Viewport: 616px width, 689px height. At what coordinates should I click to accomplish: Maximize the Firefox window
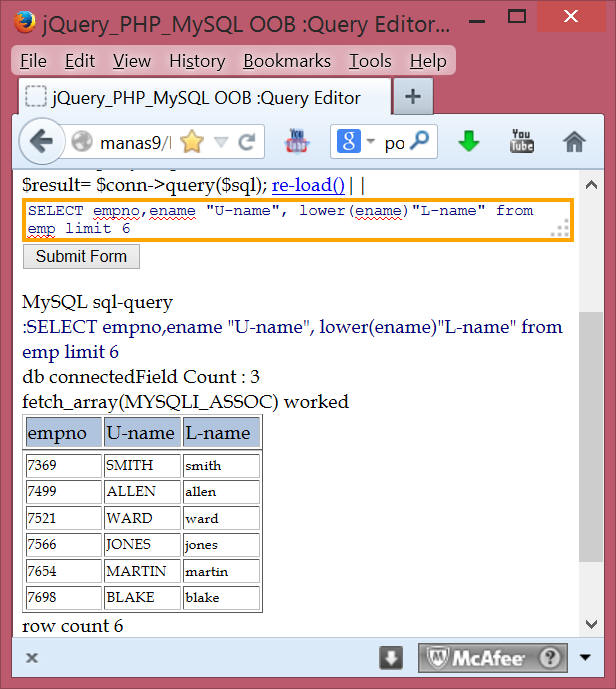click(517, 17)
